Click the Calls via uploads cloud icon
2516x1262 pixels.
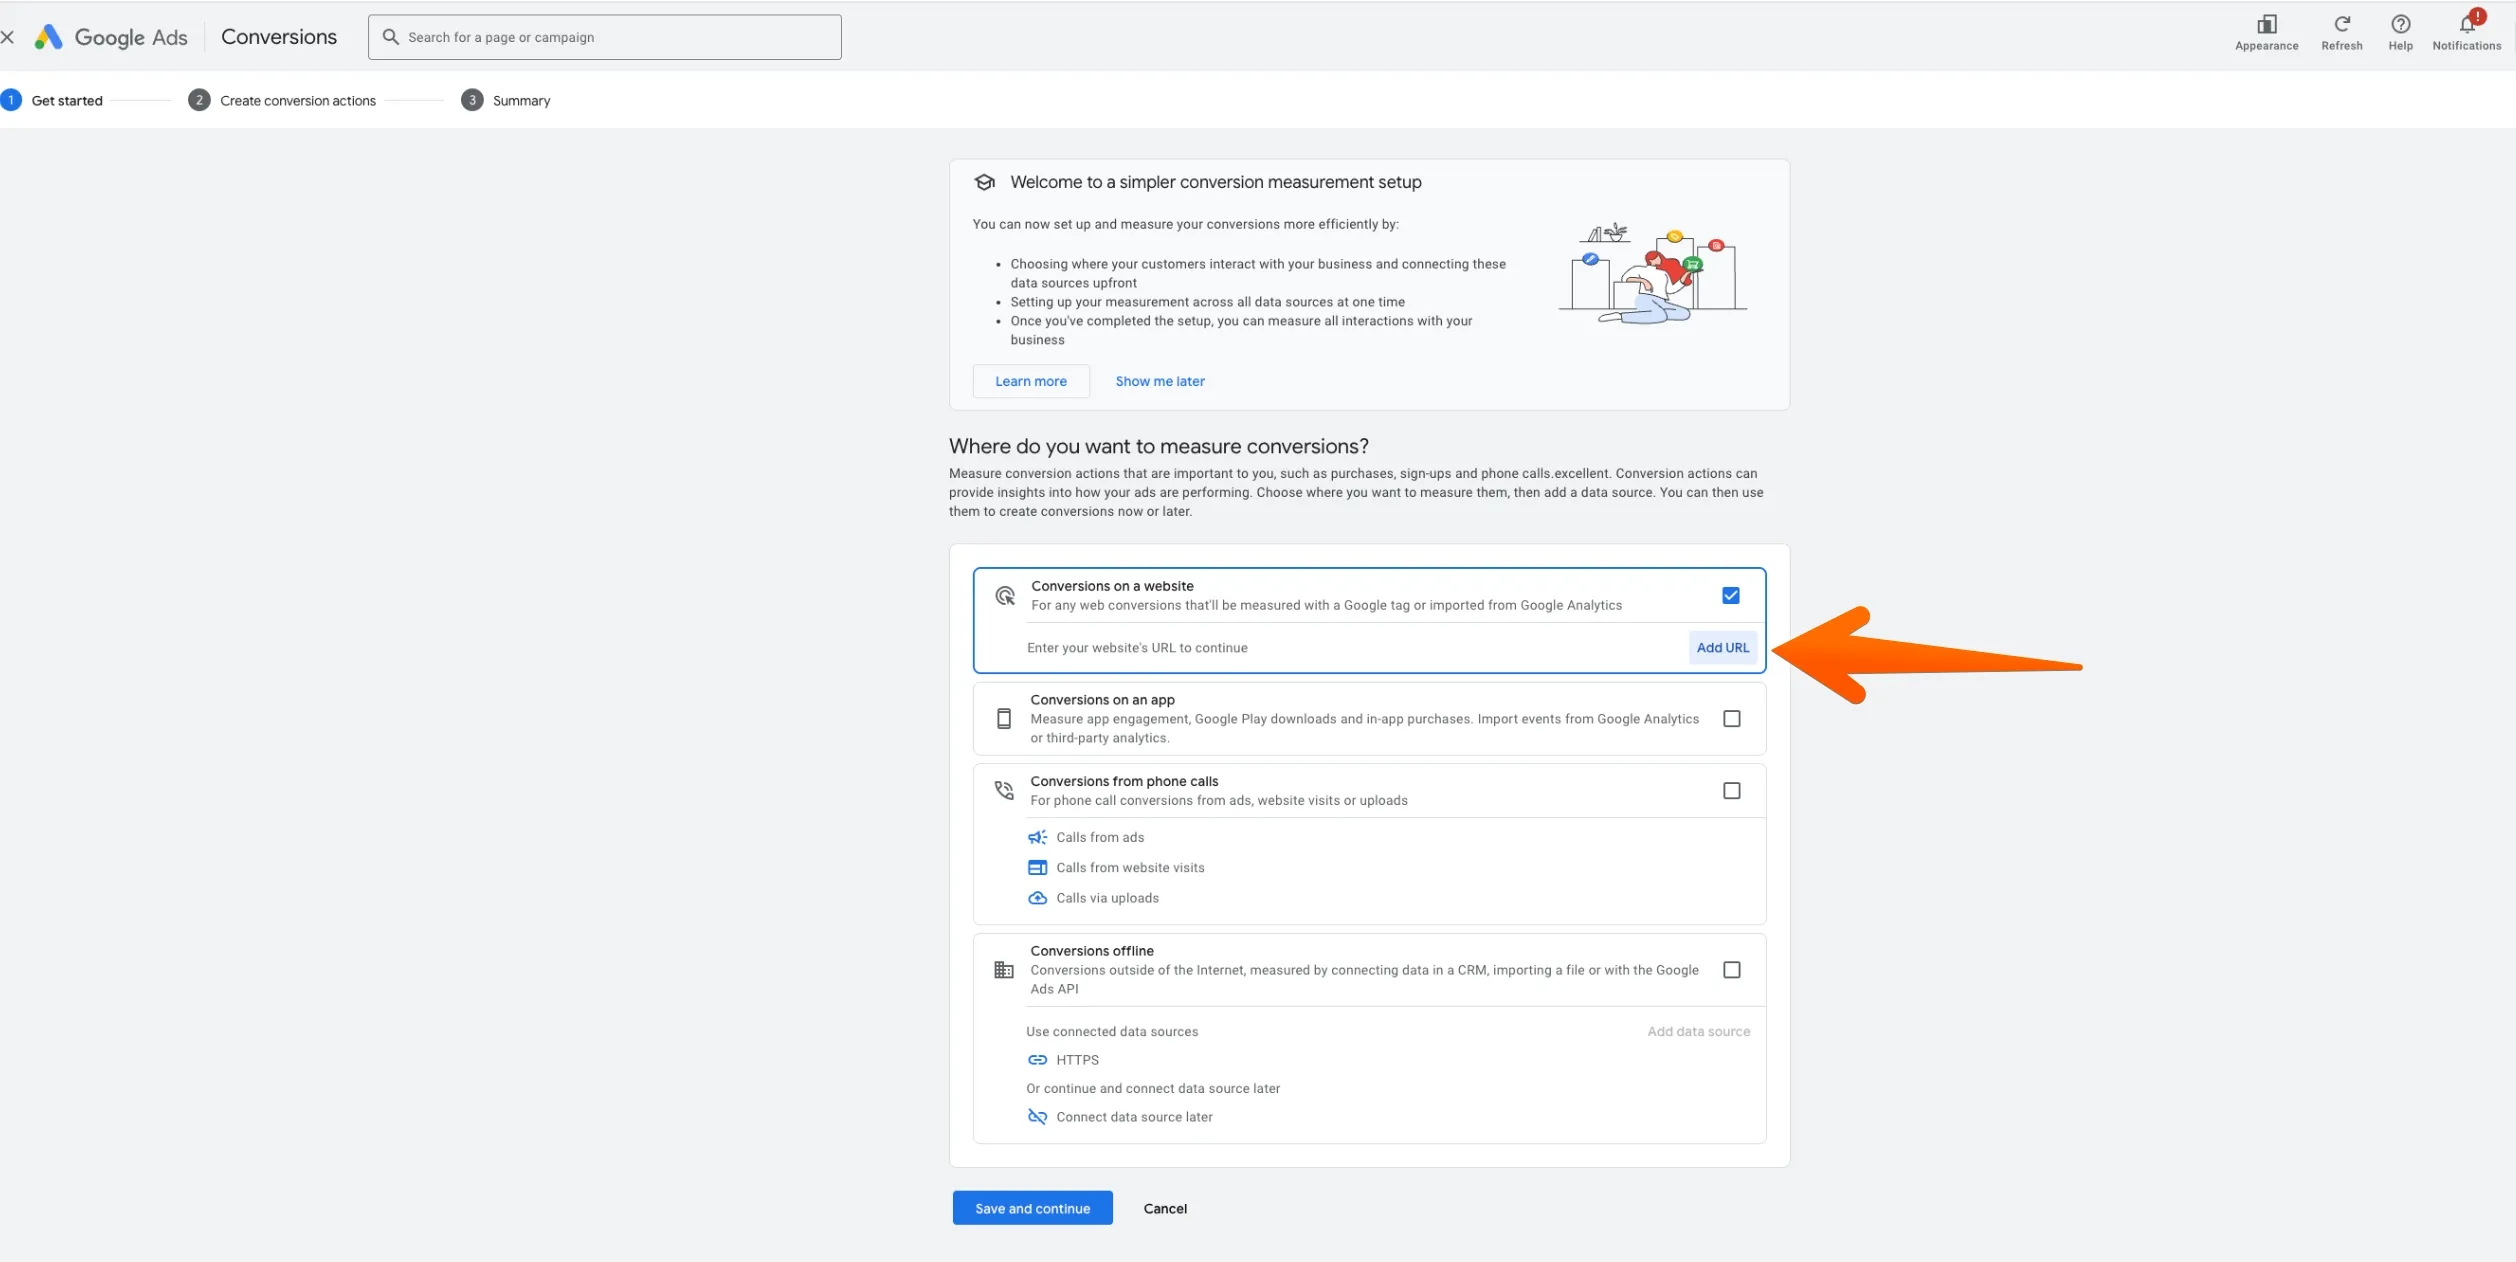[1037, 898]
